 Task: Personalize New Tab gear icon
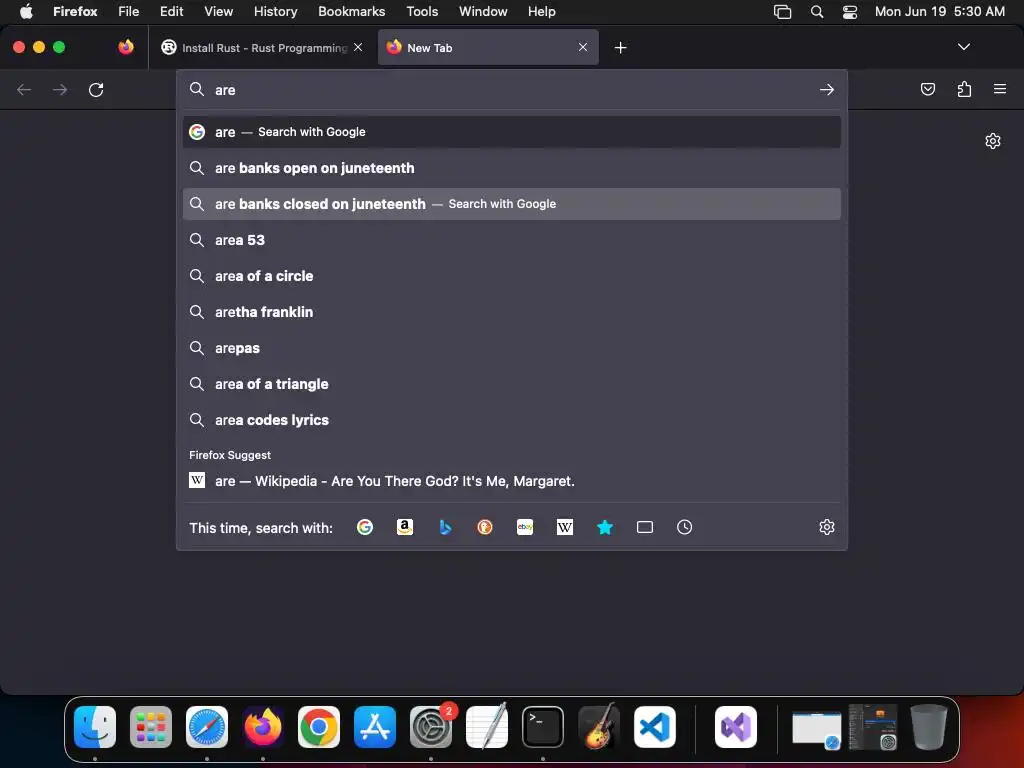click(x=993, y=141)
